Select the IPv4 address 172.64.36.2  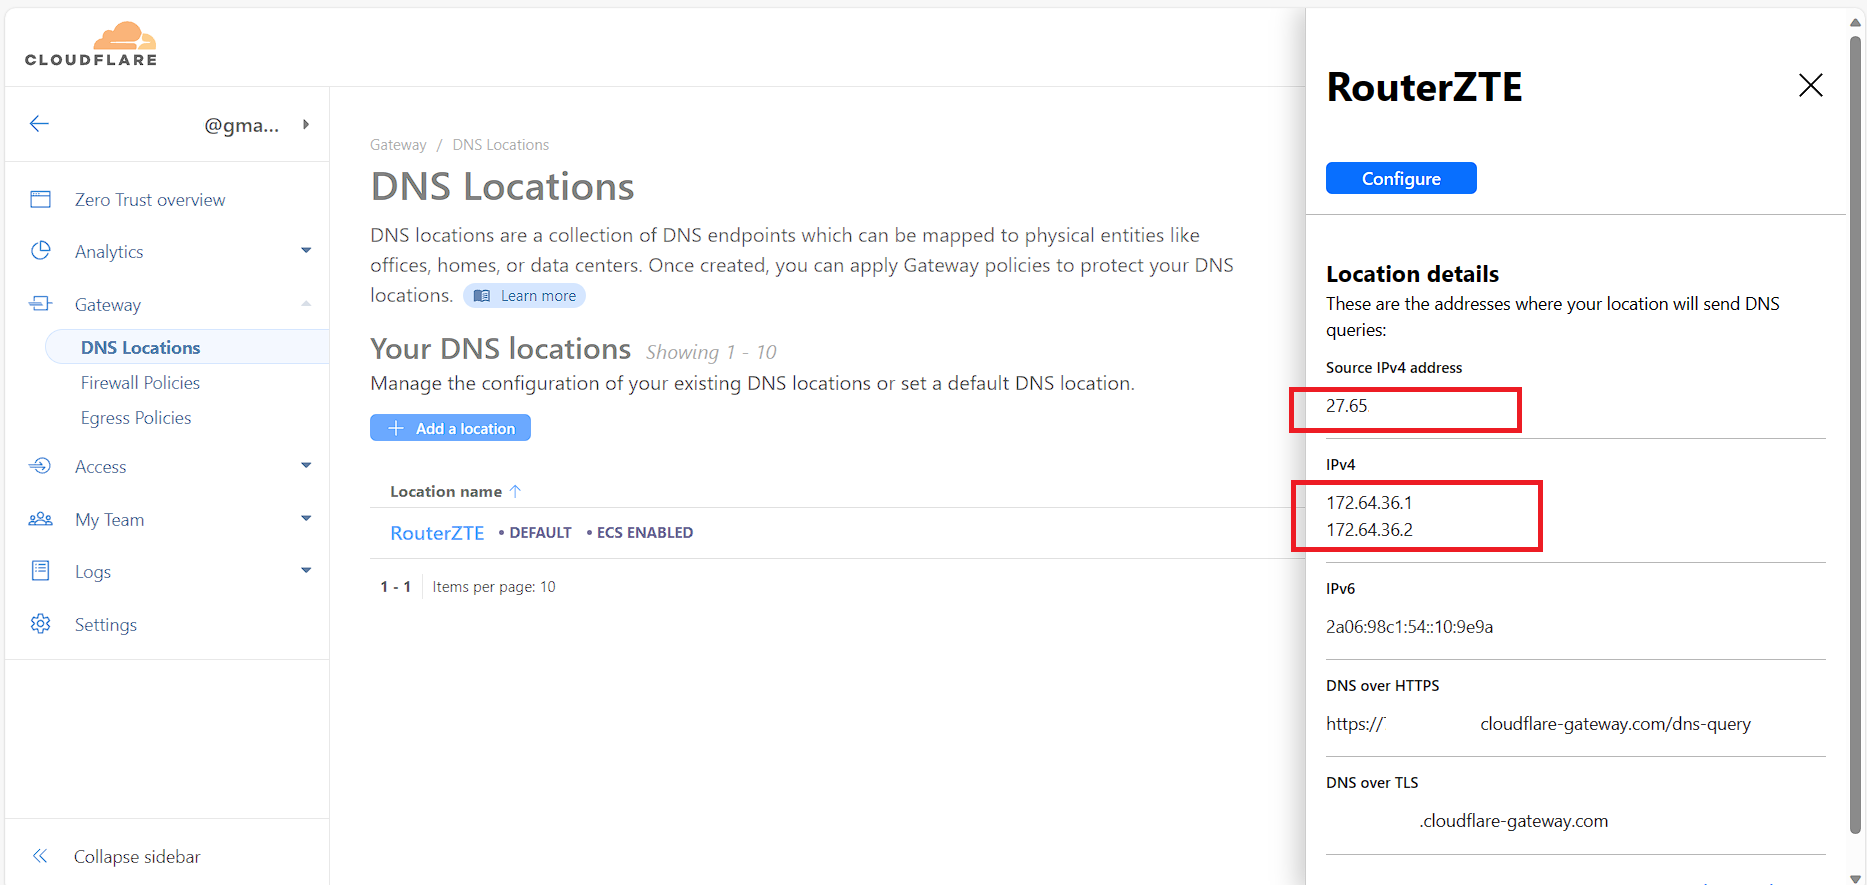click(1369, 530)
